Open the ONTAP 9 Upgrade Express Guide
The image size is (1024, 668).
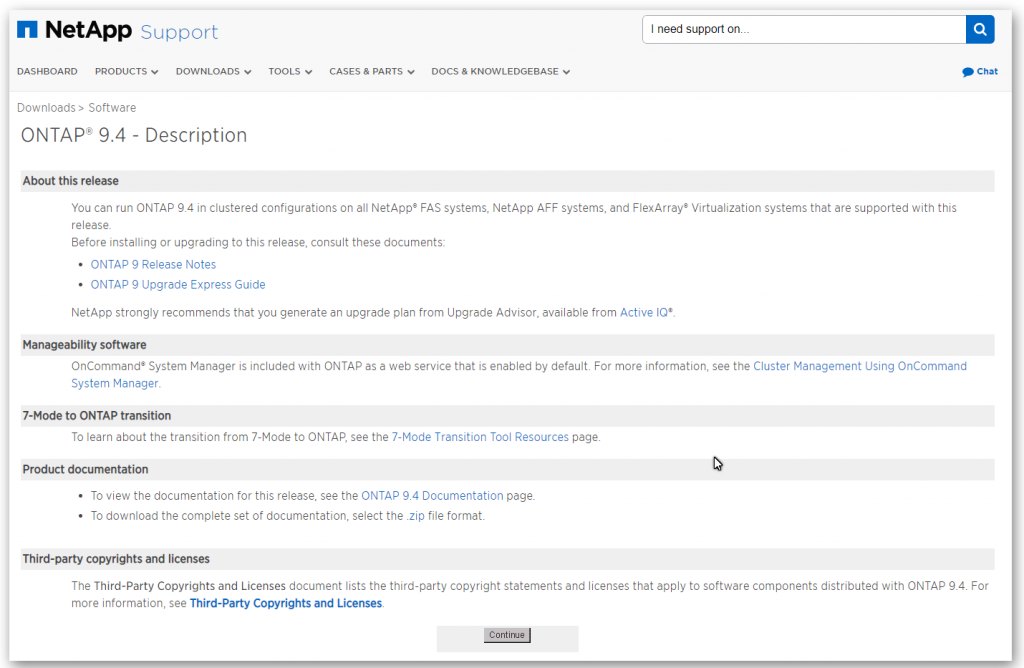coord(178,284)
